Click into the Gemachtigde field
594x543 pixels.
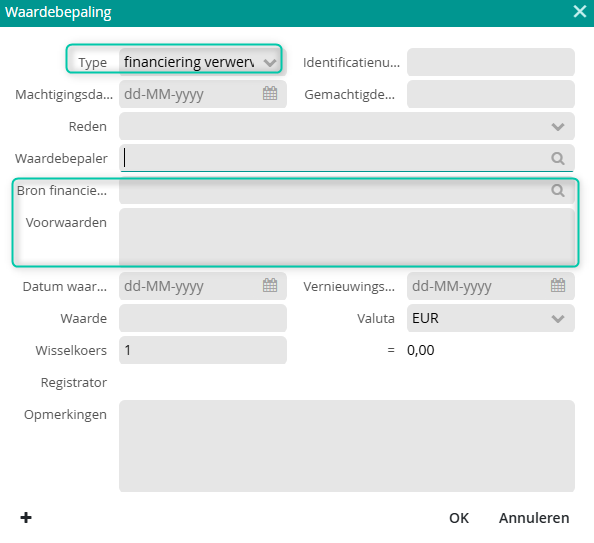(x=491, y=94)
